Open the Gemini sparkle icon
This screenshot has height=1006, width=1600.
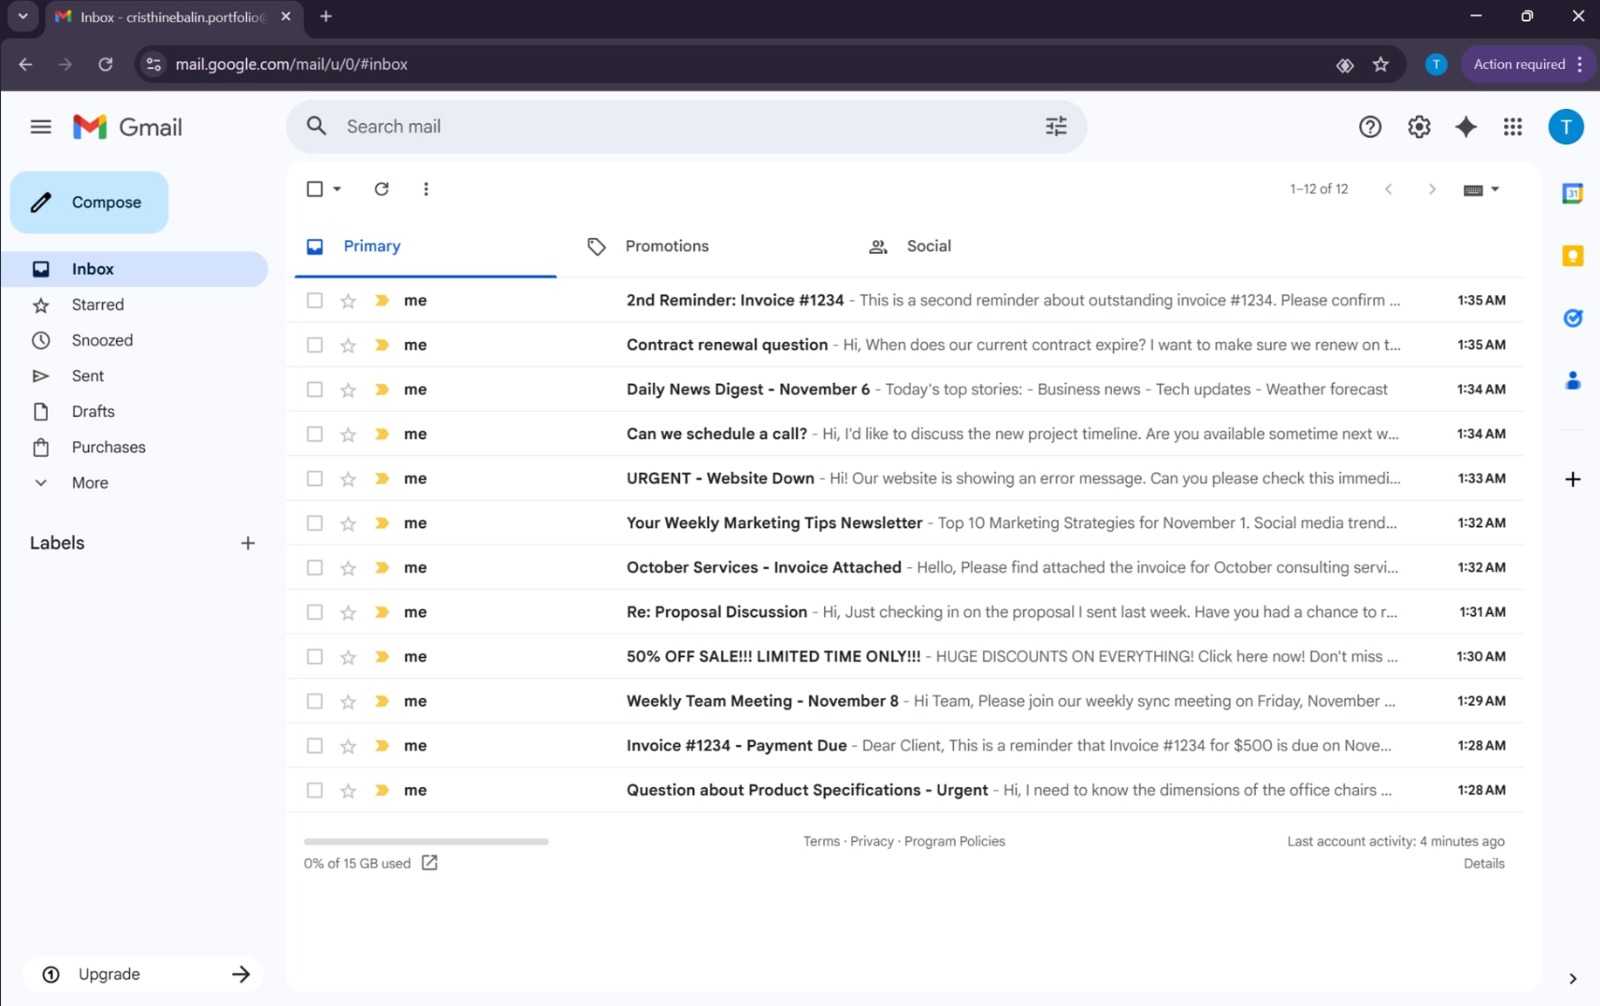[x=1466, y=127]
